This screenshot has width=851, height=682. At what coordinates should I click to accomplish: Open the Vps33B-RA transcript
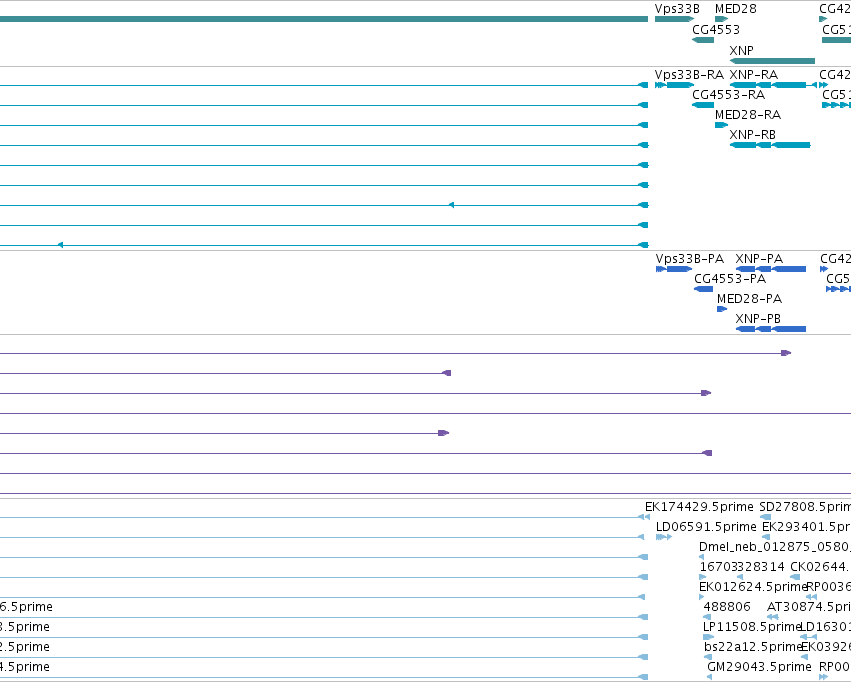click(675, 85)
